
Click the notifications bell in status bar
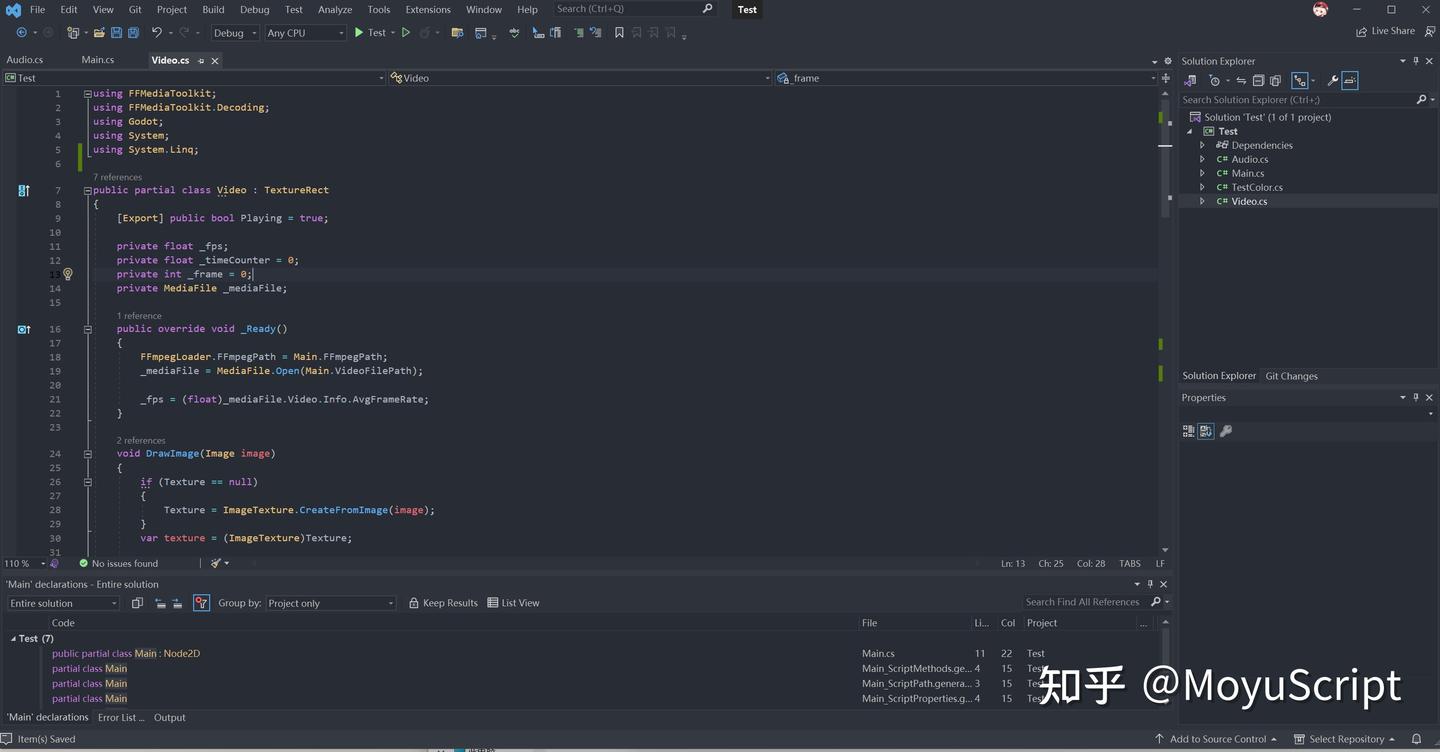click(1416, 739)
